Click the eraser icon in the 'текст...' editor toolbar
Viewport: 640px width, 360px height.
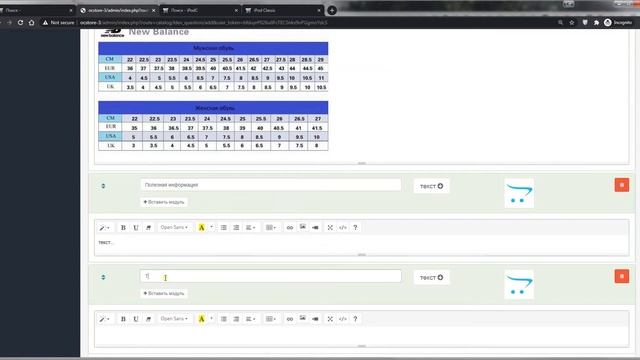click(149, 227)
